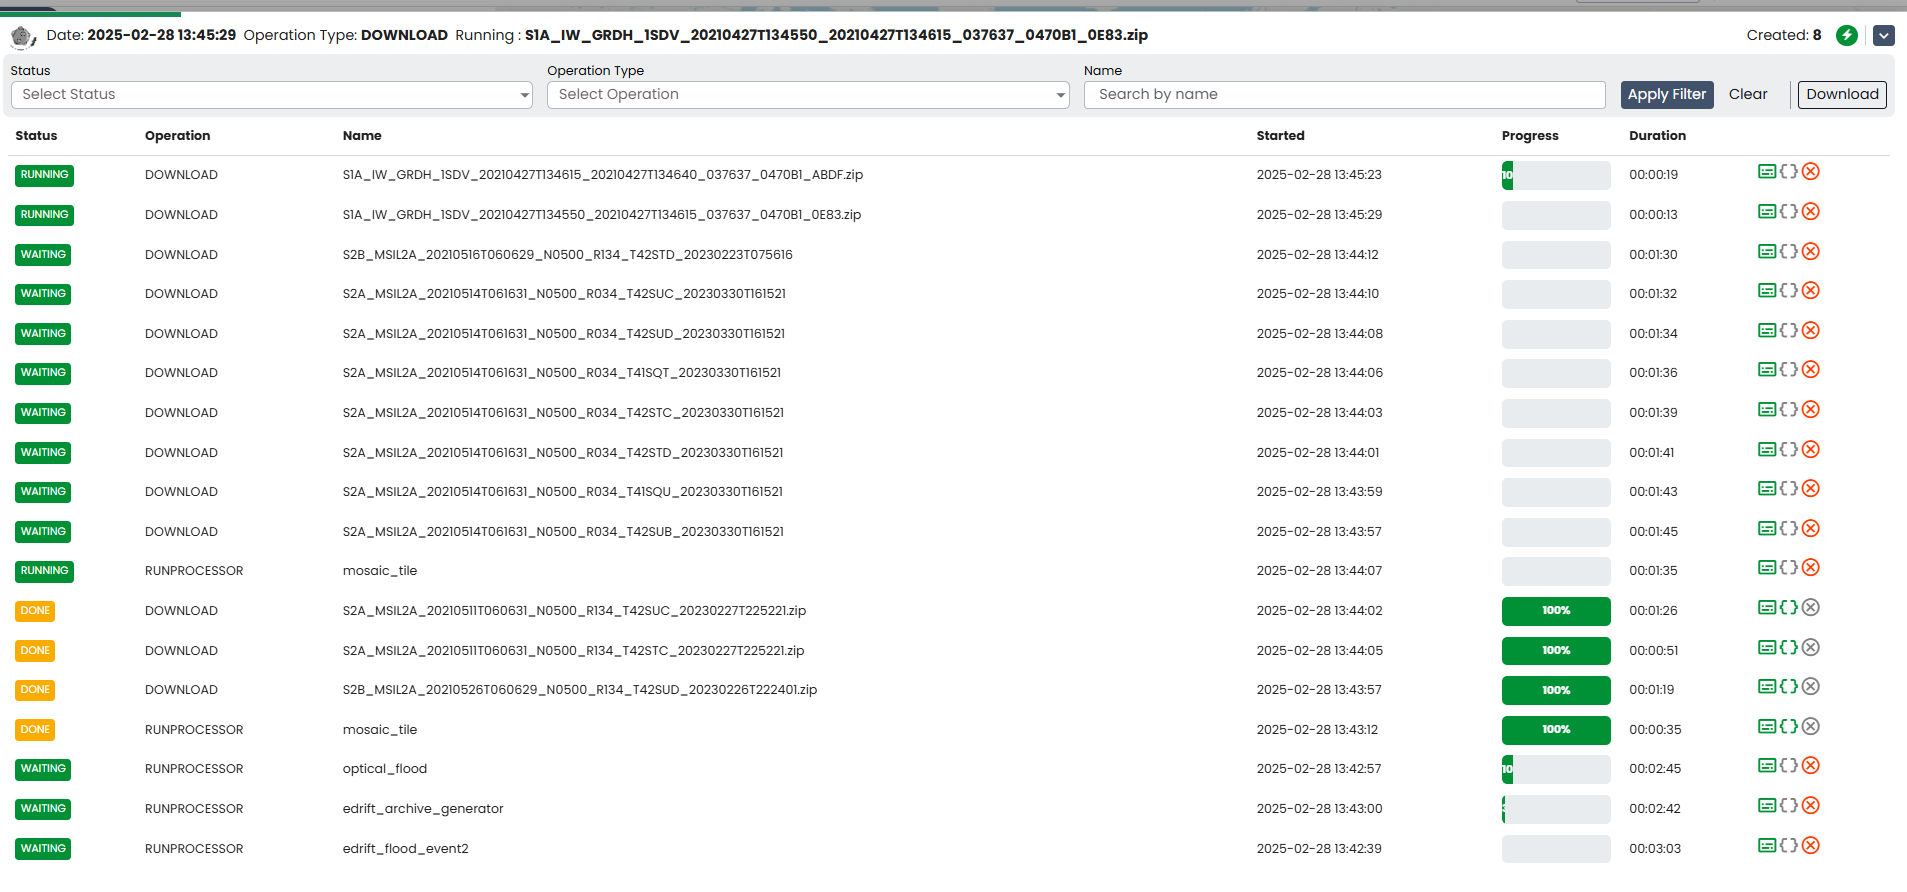Cancel the optical_flood processor

pyautogui.click(x=1811, y=766)
